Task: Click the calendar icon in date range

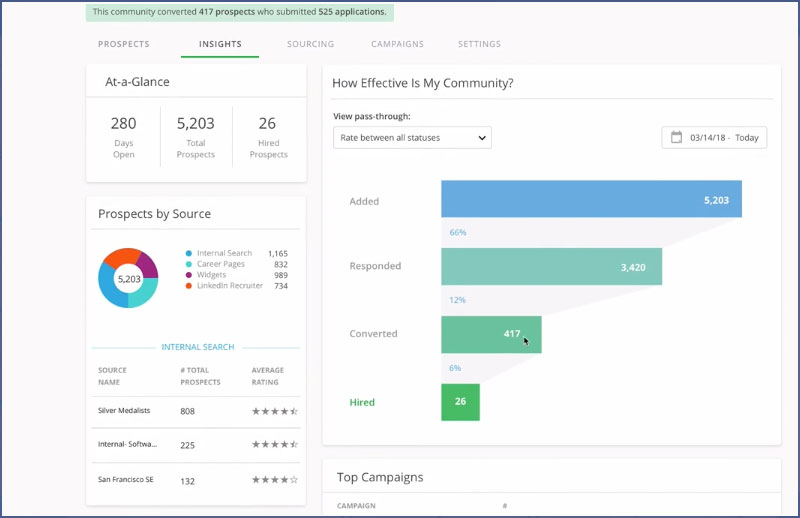Action: [677, 137]
